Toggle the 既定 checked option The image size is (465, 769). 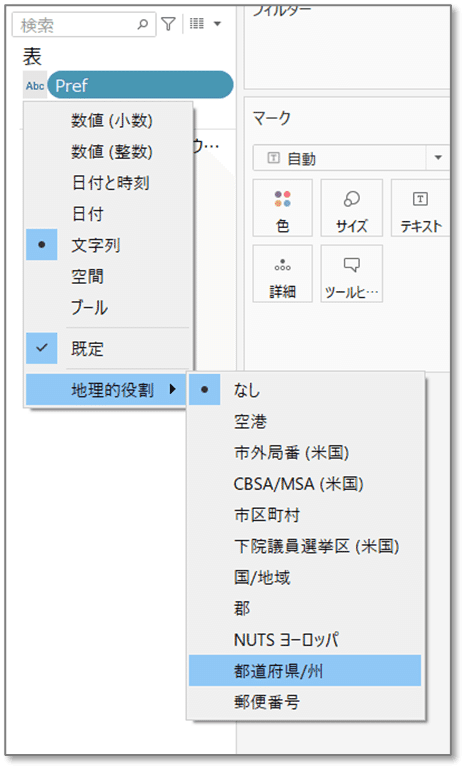[108, 349]
